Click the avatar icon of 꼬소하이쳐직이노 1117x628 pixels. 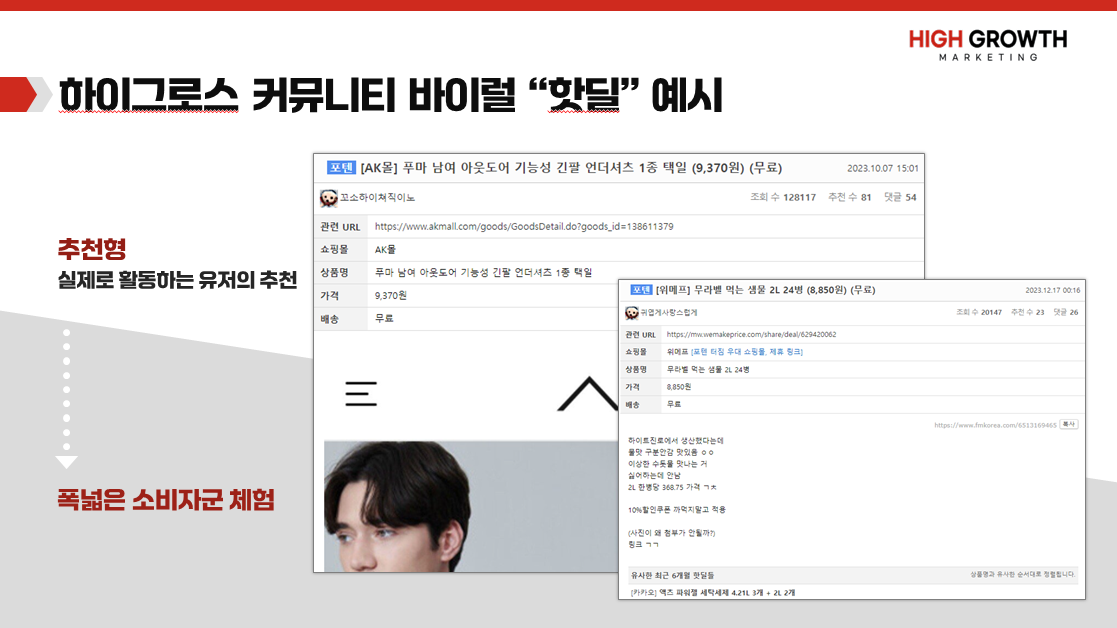[x=328, y=198]
